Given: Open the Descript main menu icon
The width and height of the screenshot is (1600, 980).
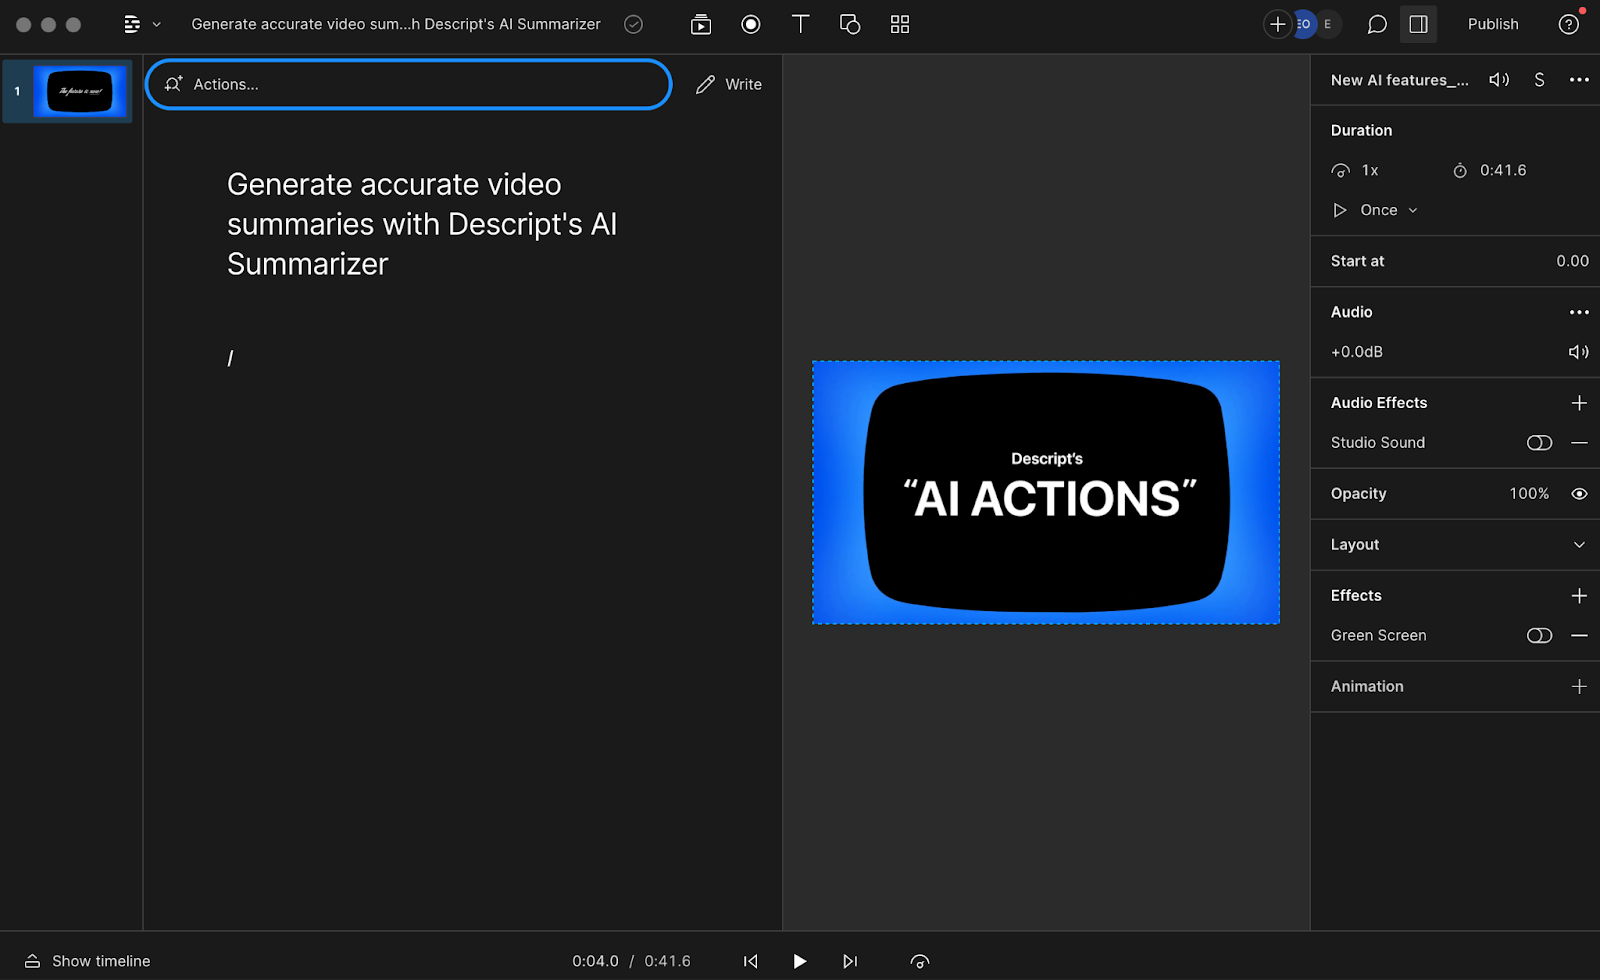Looking at the screenshot, I should [132, 24].
